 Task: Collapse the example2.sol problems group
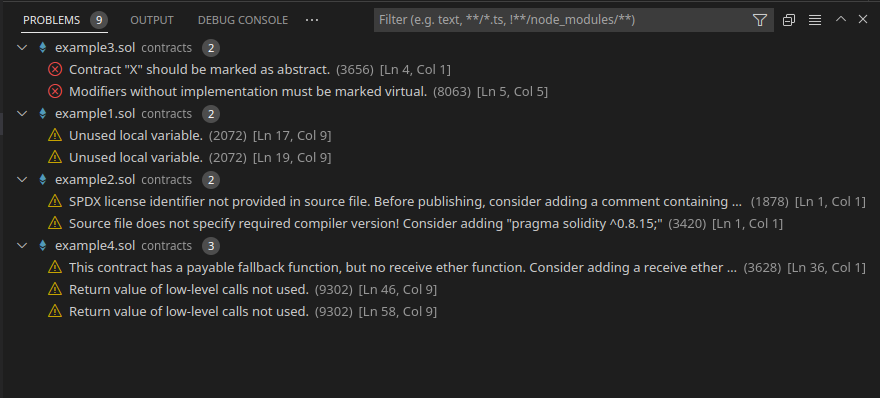click(22, 180)
